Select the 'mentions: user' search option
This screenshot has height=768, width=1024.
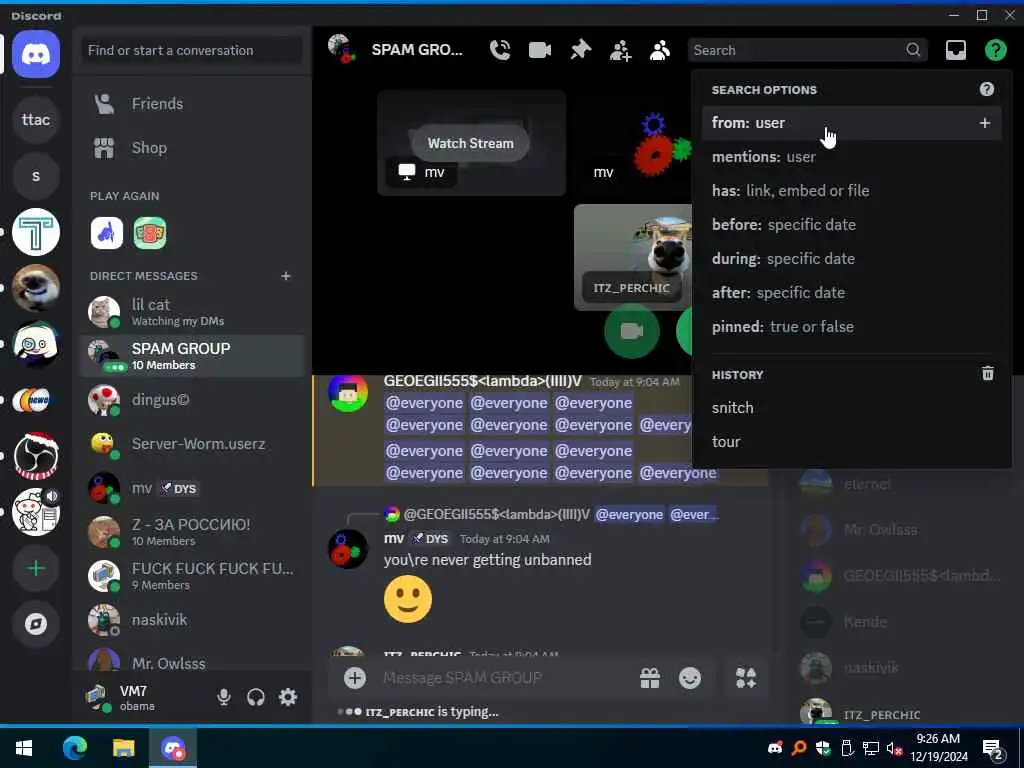tap(852, 157)
